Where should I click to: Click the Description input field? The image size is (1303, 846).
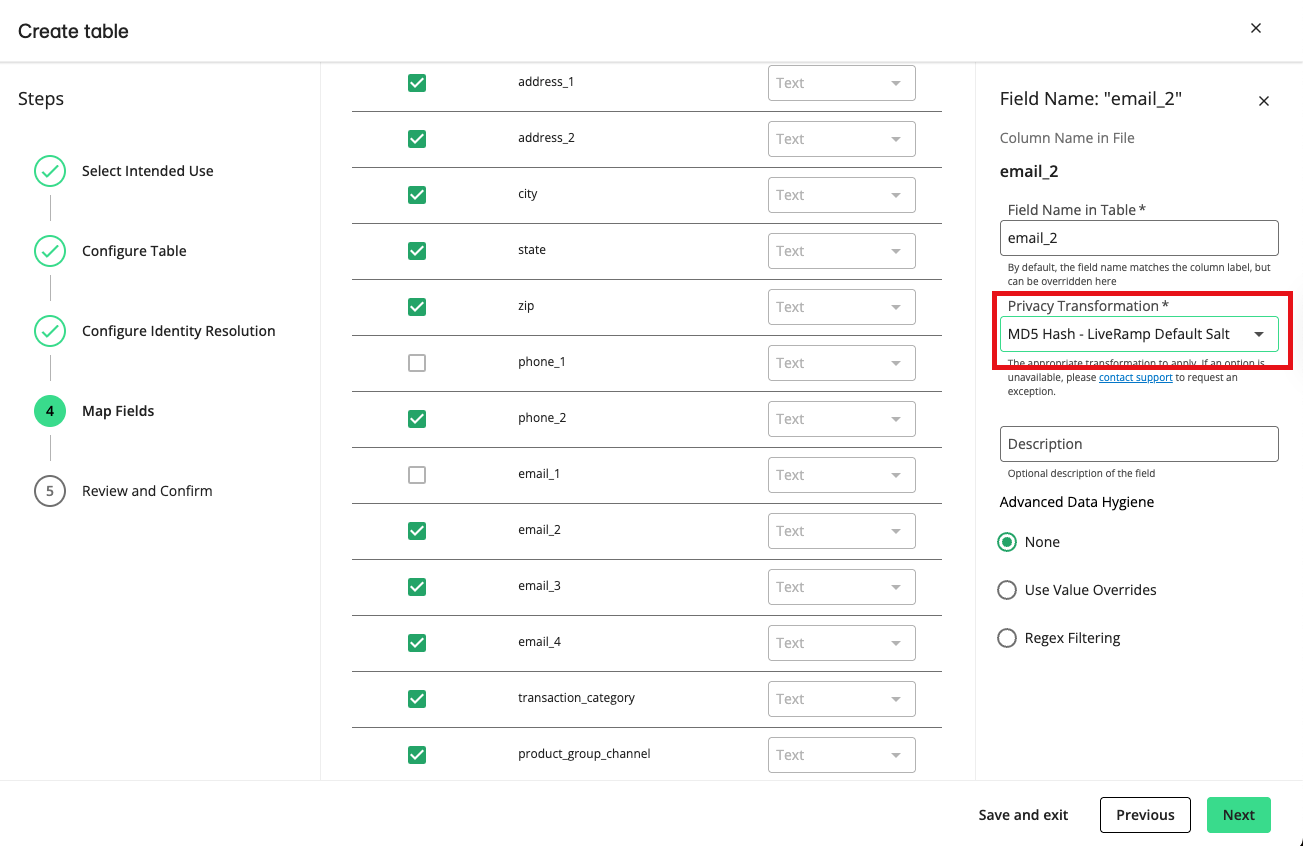click(1139, 444)
